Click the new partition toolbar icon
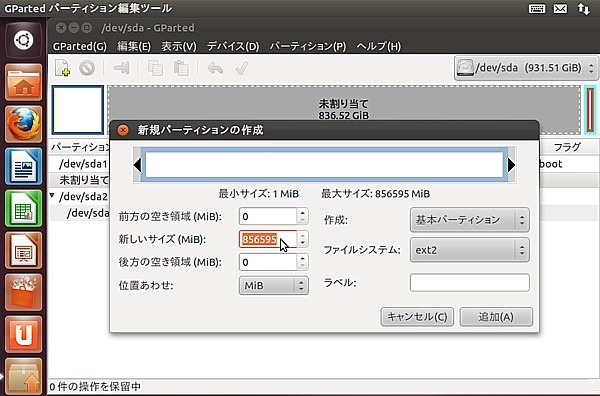 pyautogui.click(x=62, y=68)
